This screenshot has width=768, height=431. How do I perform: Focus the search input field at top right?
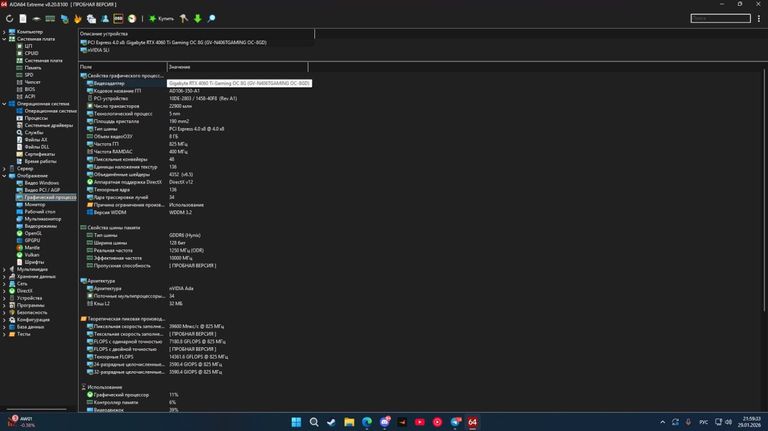tap(720, 18)
